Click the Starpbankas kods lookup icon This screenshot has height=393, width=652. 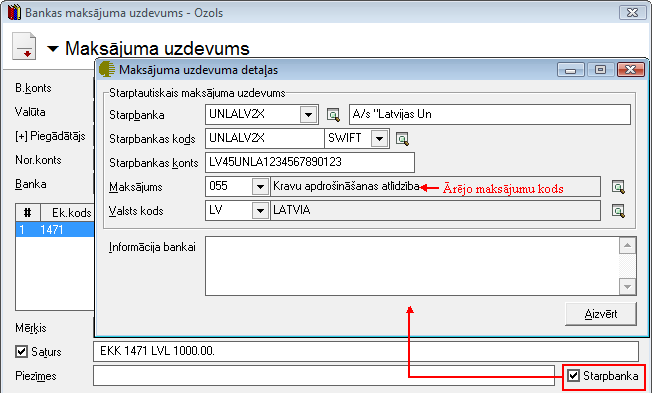402,139
